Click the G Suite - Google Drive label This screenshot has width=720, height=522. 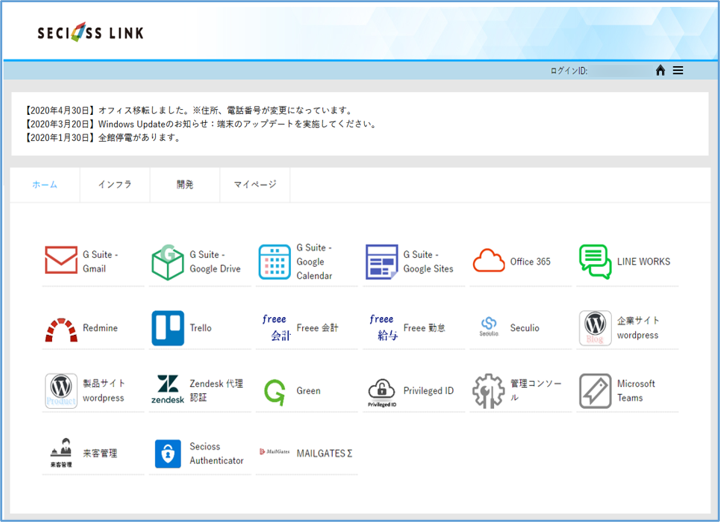pyautogui.click(x=215, y=261)
